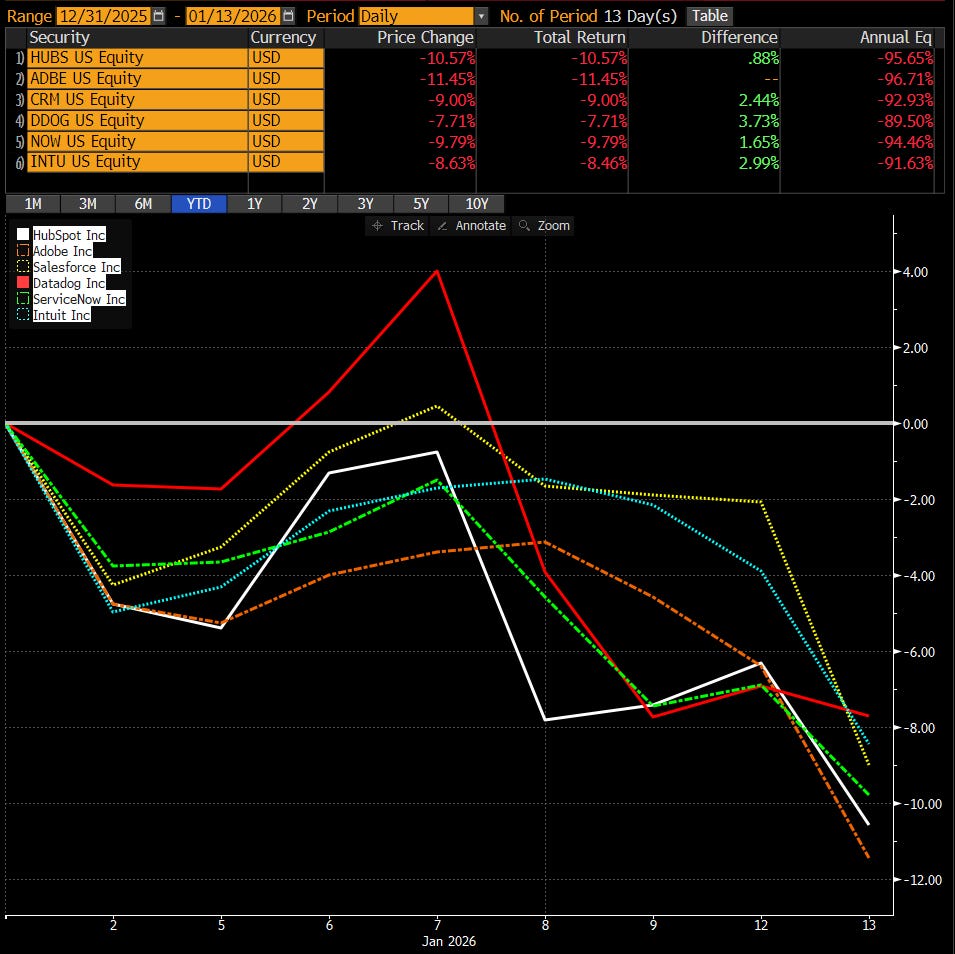Viewport: 955px width, 954px height.
Task: Toggle Intuit Inc legend marker
Action: click(23, 314)
